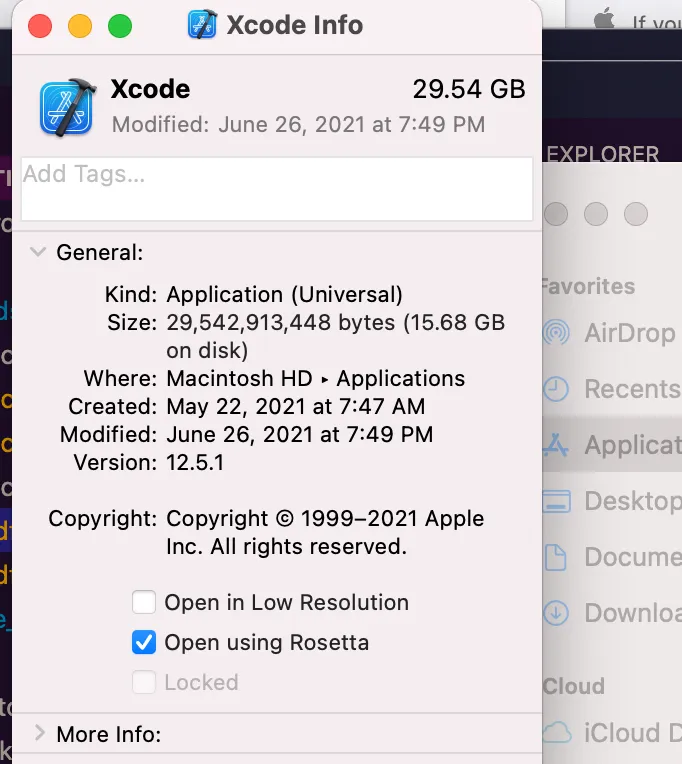Collapse the General section
Viewport: 682px width, 764px height.
(38, 252)
